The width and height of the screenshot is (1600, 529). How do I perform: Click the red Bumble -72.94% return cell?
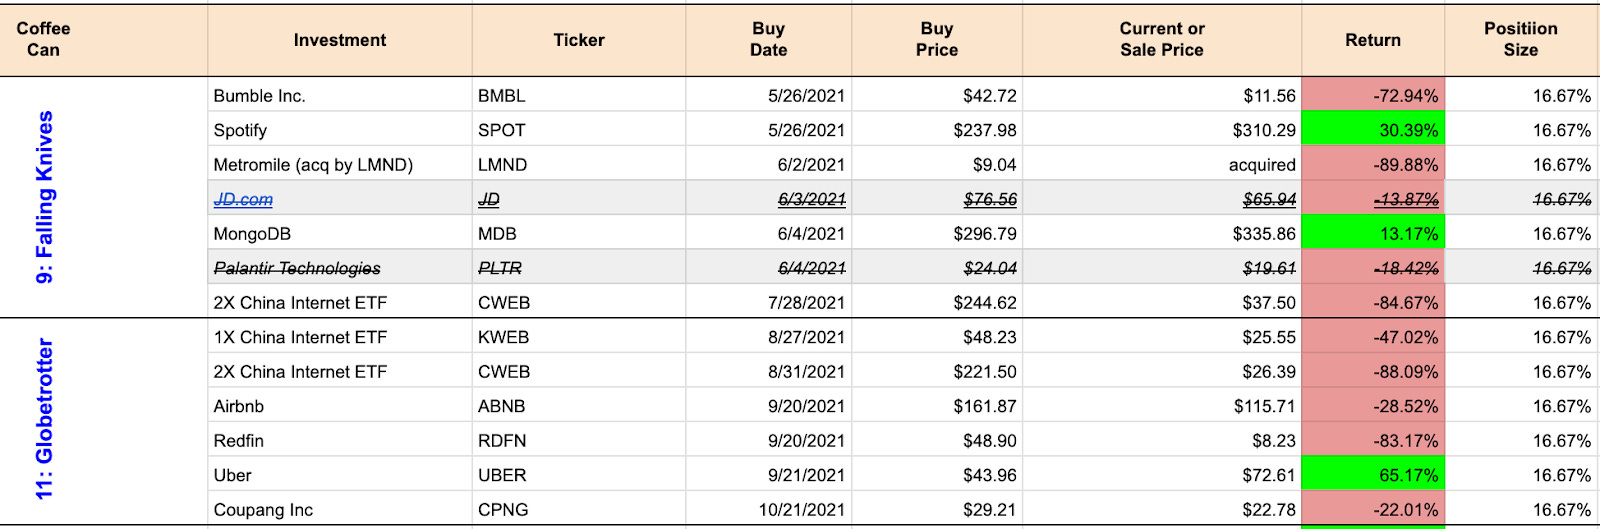tap(1373, 96)
